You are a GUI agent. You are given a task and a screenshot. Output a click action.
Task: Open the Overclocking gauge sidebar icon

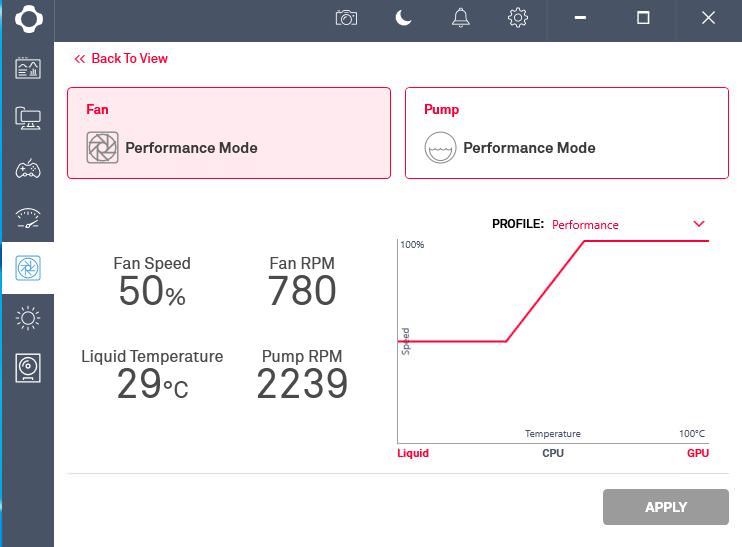click(27, 218)
